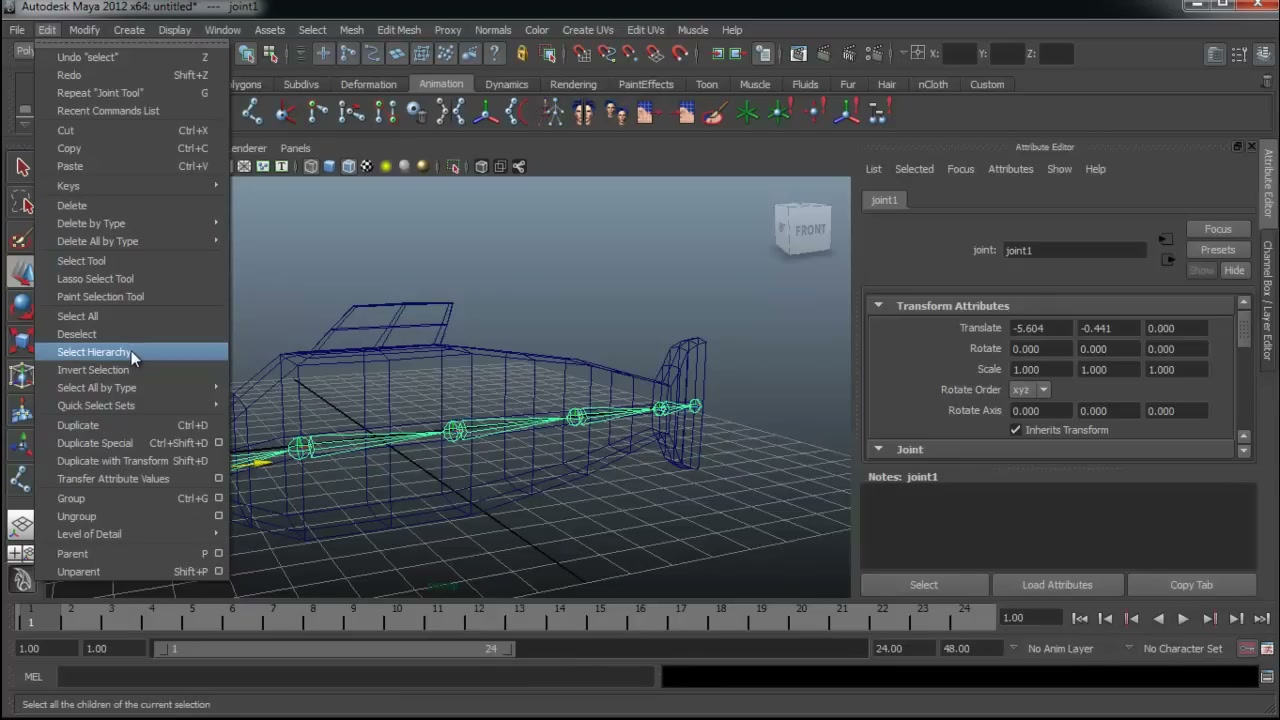Toggle textured checker viewport icon
This screenshot has width=1280, height=720.
tap(367, 167)
